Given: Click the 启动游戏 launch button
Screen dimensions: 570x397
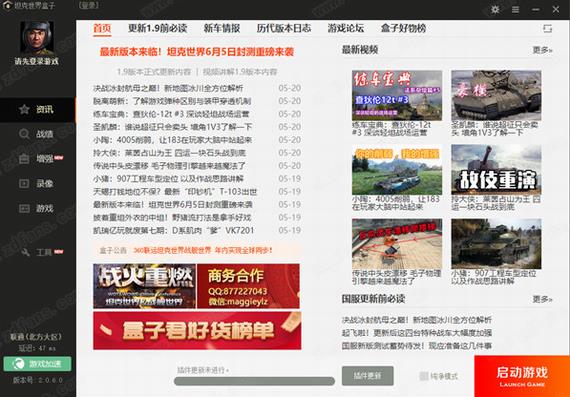Looking at the screenshot, I should click(522, 376).
